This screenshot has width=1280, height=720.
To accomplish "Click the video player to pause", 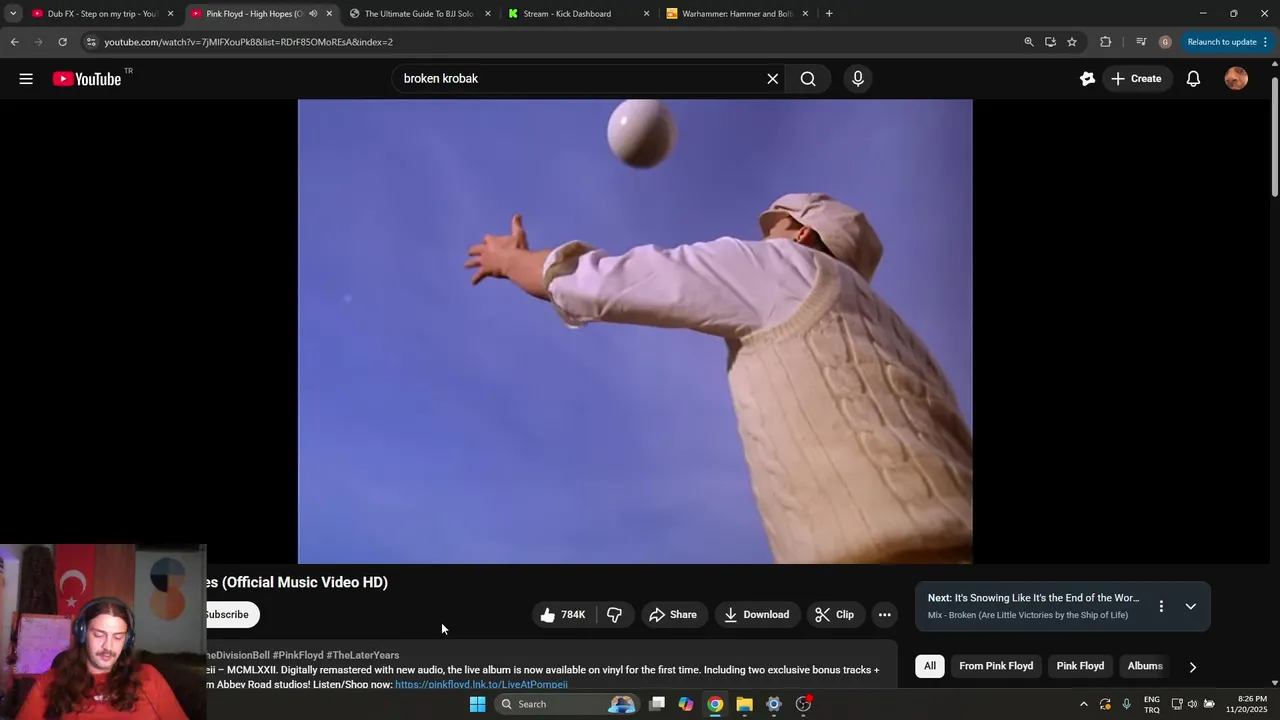I will 635,331.
